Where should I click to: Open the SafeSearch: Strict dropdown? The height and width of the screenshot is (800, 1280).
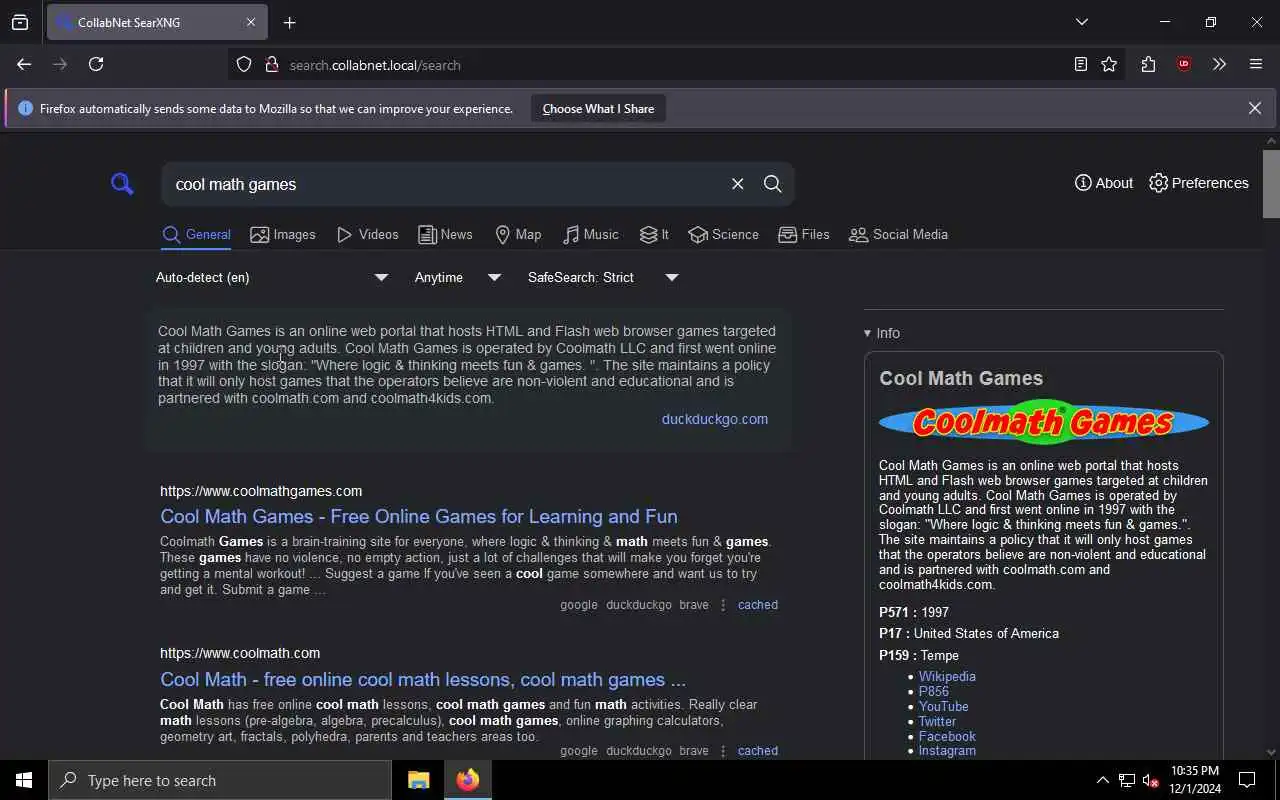click(603, 277)
